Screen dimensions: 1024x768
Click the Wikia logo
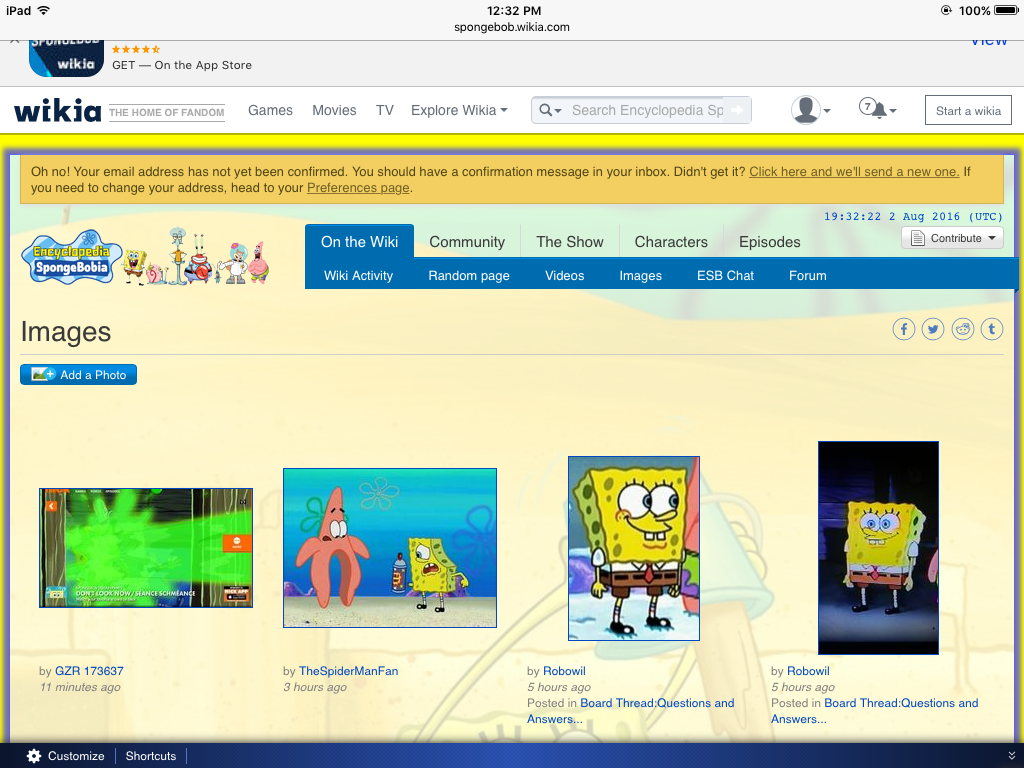click(x=57, y=110)
